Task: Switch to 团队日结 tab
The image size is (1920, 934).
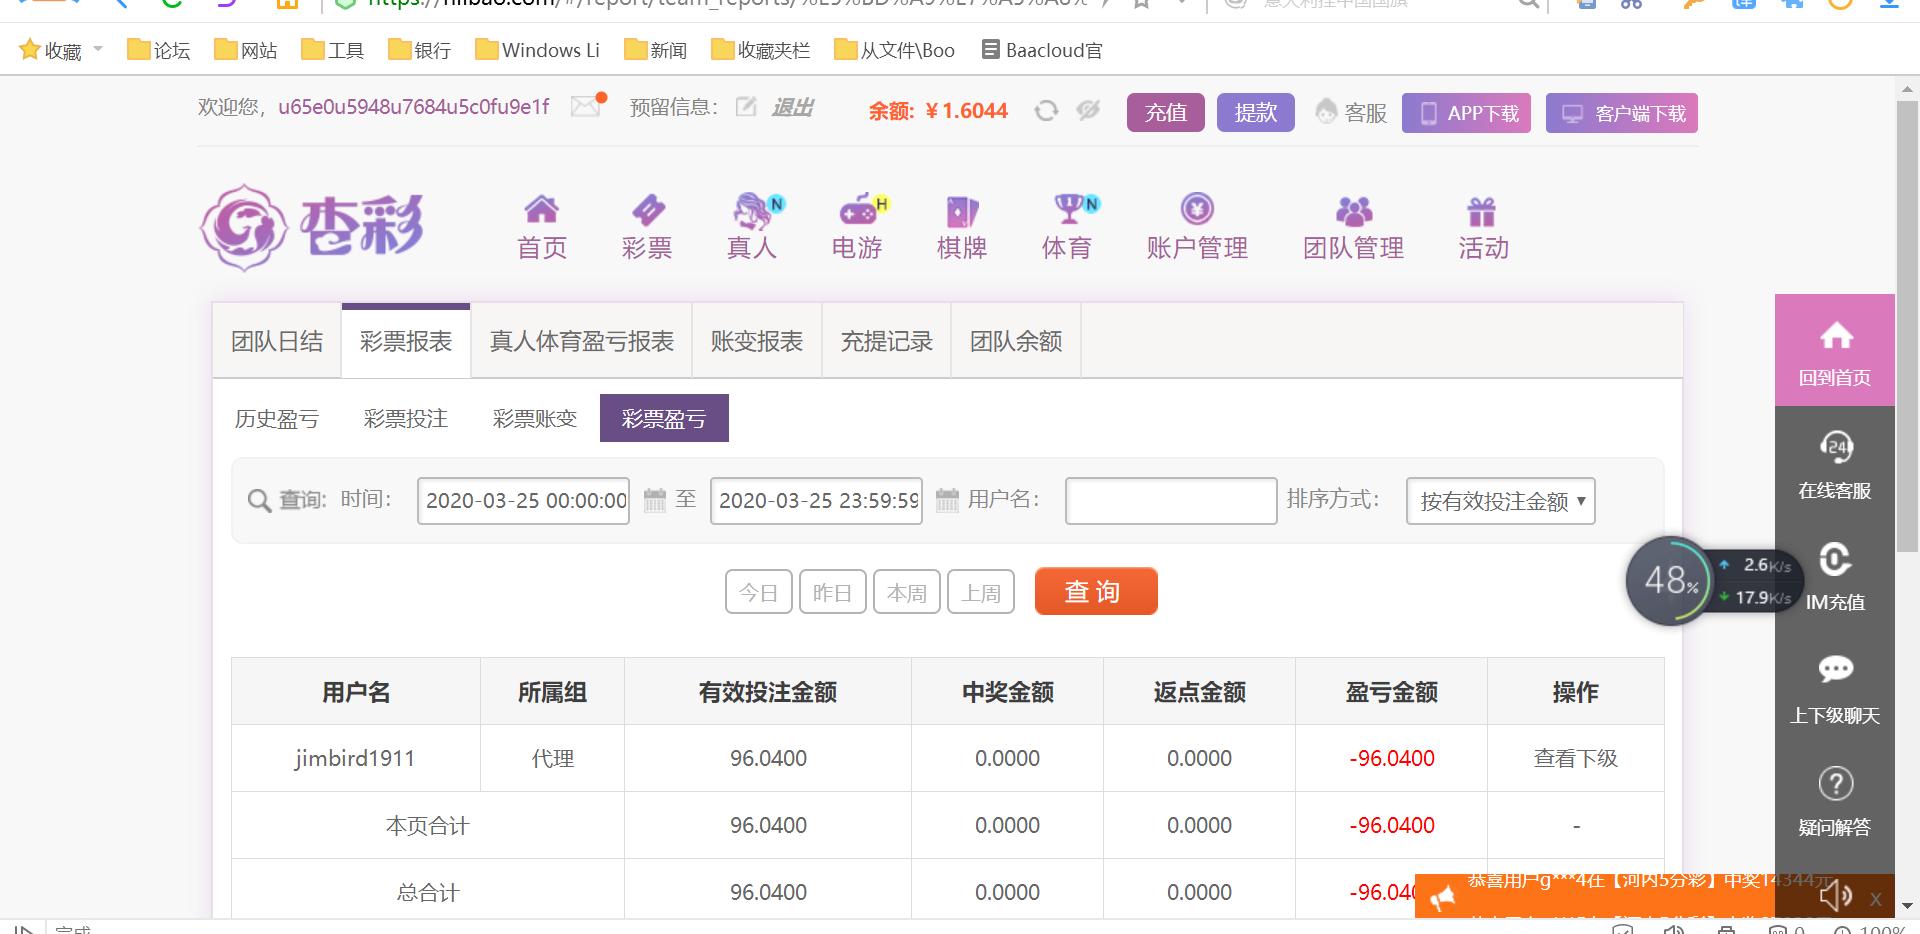Action: point(277,342)
